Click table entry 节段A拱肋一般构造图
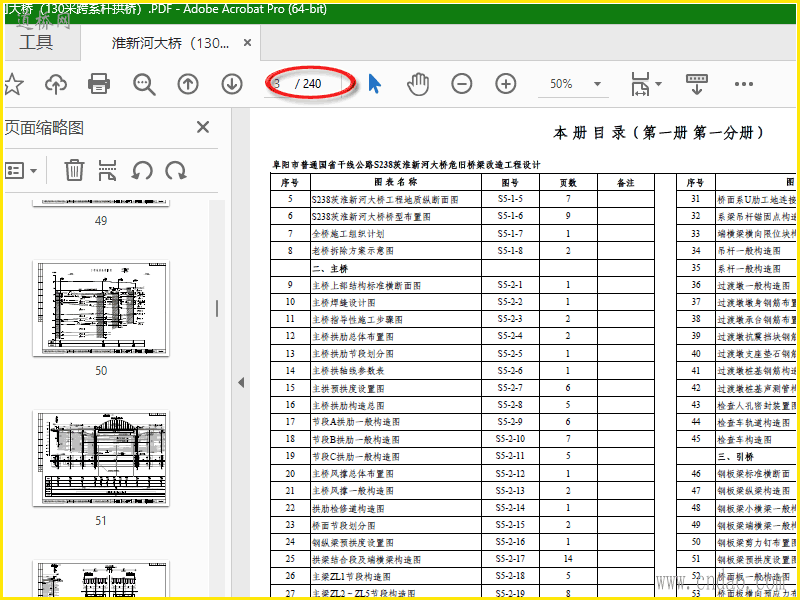 [x=356, y=422]
